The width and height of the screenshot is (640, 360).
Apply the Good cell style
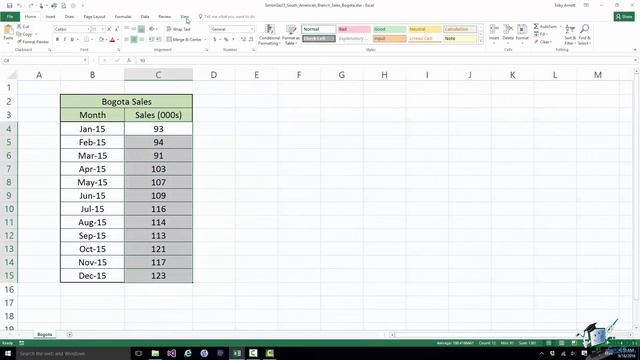pyautogui.click(x=389, y=29)
